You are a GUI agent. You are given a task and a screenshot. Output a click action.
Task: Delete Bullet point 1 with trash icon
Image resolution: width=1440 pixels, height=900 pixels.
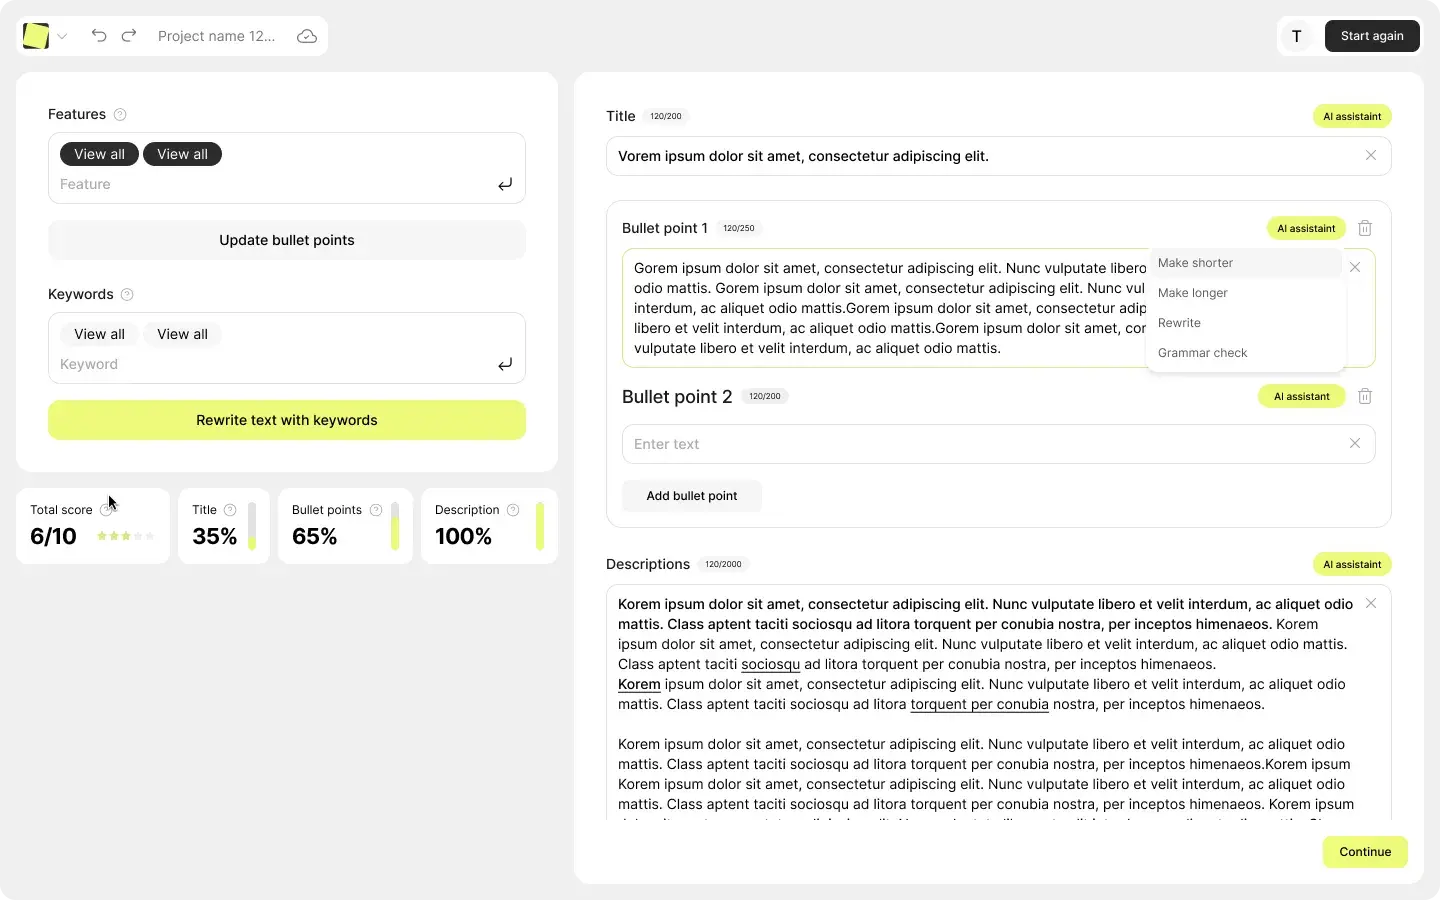point(1365,228)
